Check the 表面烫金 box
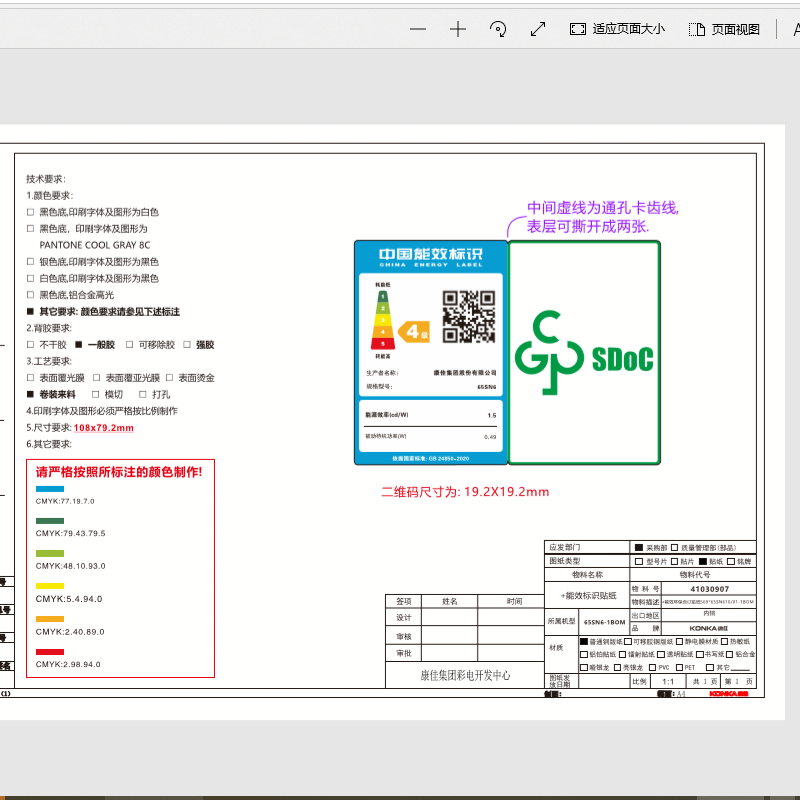The height and width of the screenshot is (800, 800). pos(169,378)
